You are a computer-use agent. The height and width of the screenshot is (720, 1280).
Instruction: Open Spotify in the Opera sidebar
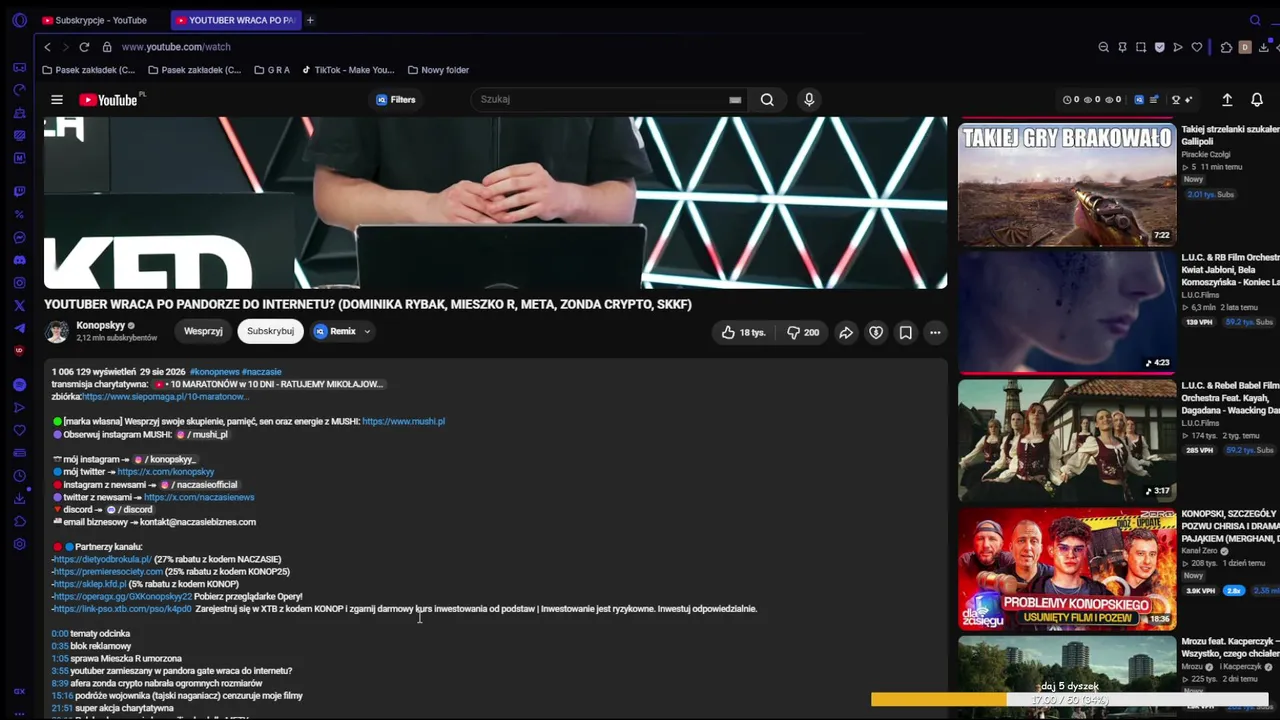pos(19,385)
